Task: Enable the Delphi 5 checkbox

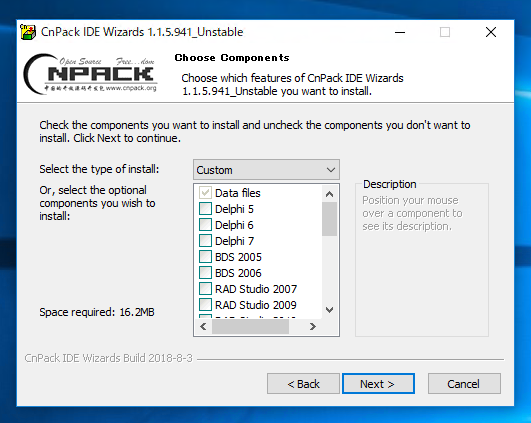Action: click(x=205, y=209)
